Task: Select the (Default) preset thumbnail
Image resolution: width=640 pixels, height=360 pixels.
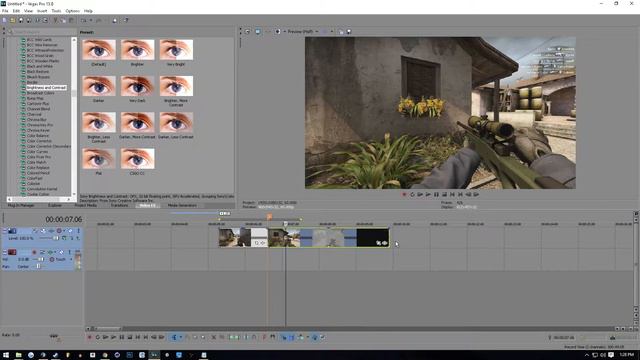Action: [x=99, y=50]
